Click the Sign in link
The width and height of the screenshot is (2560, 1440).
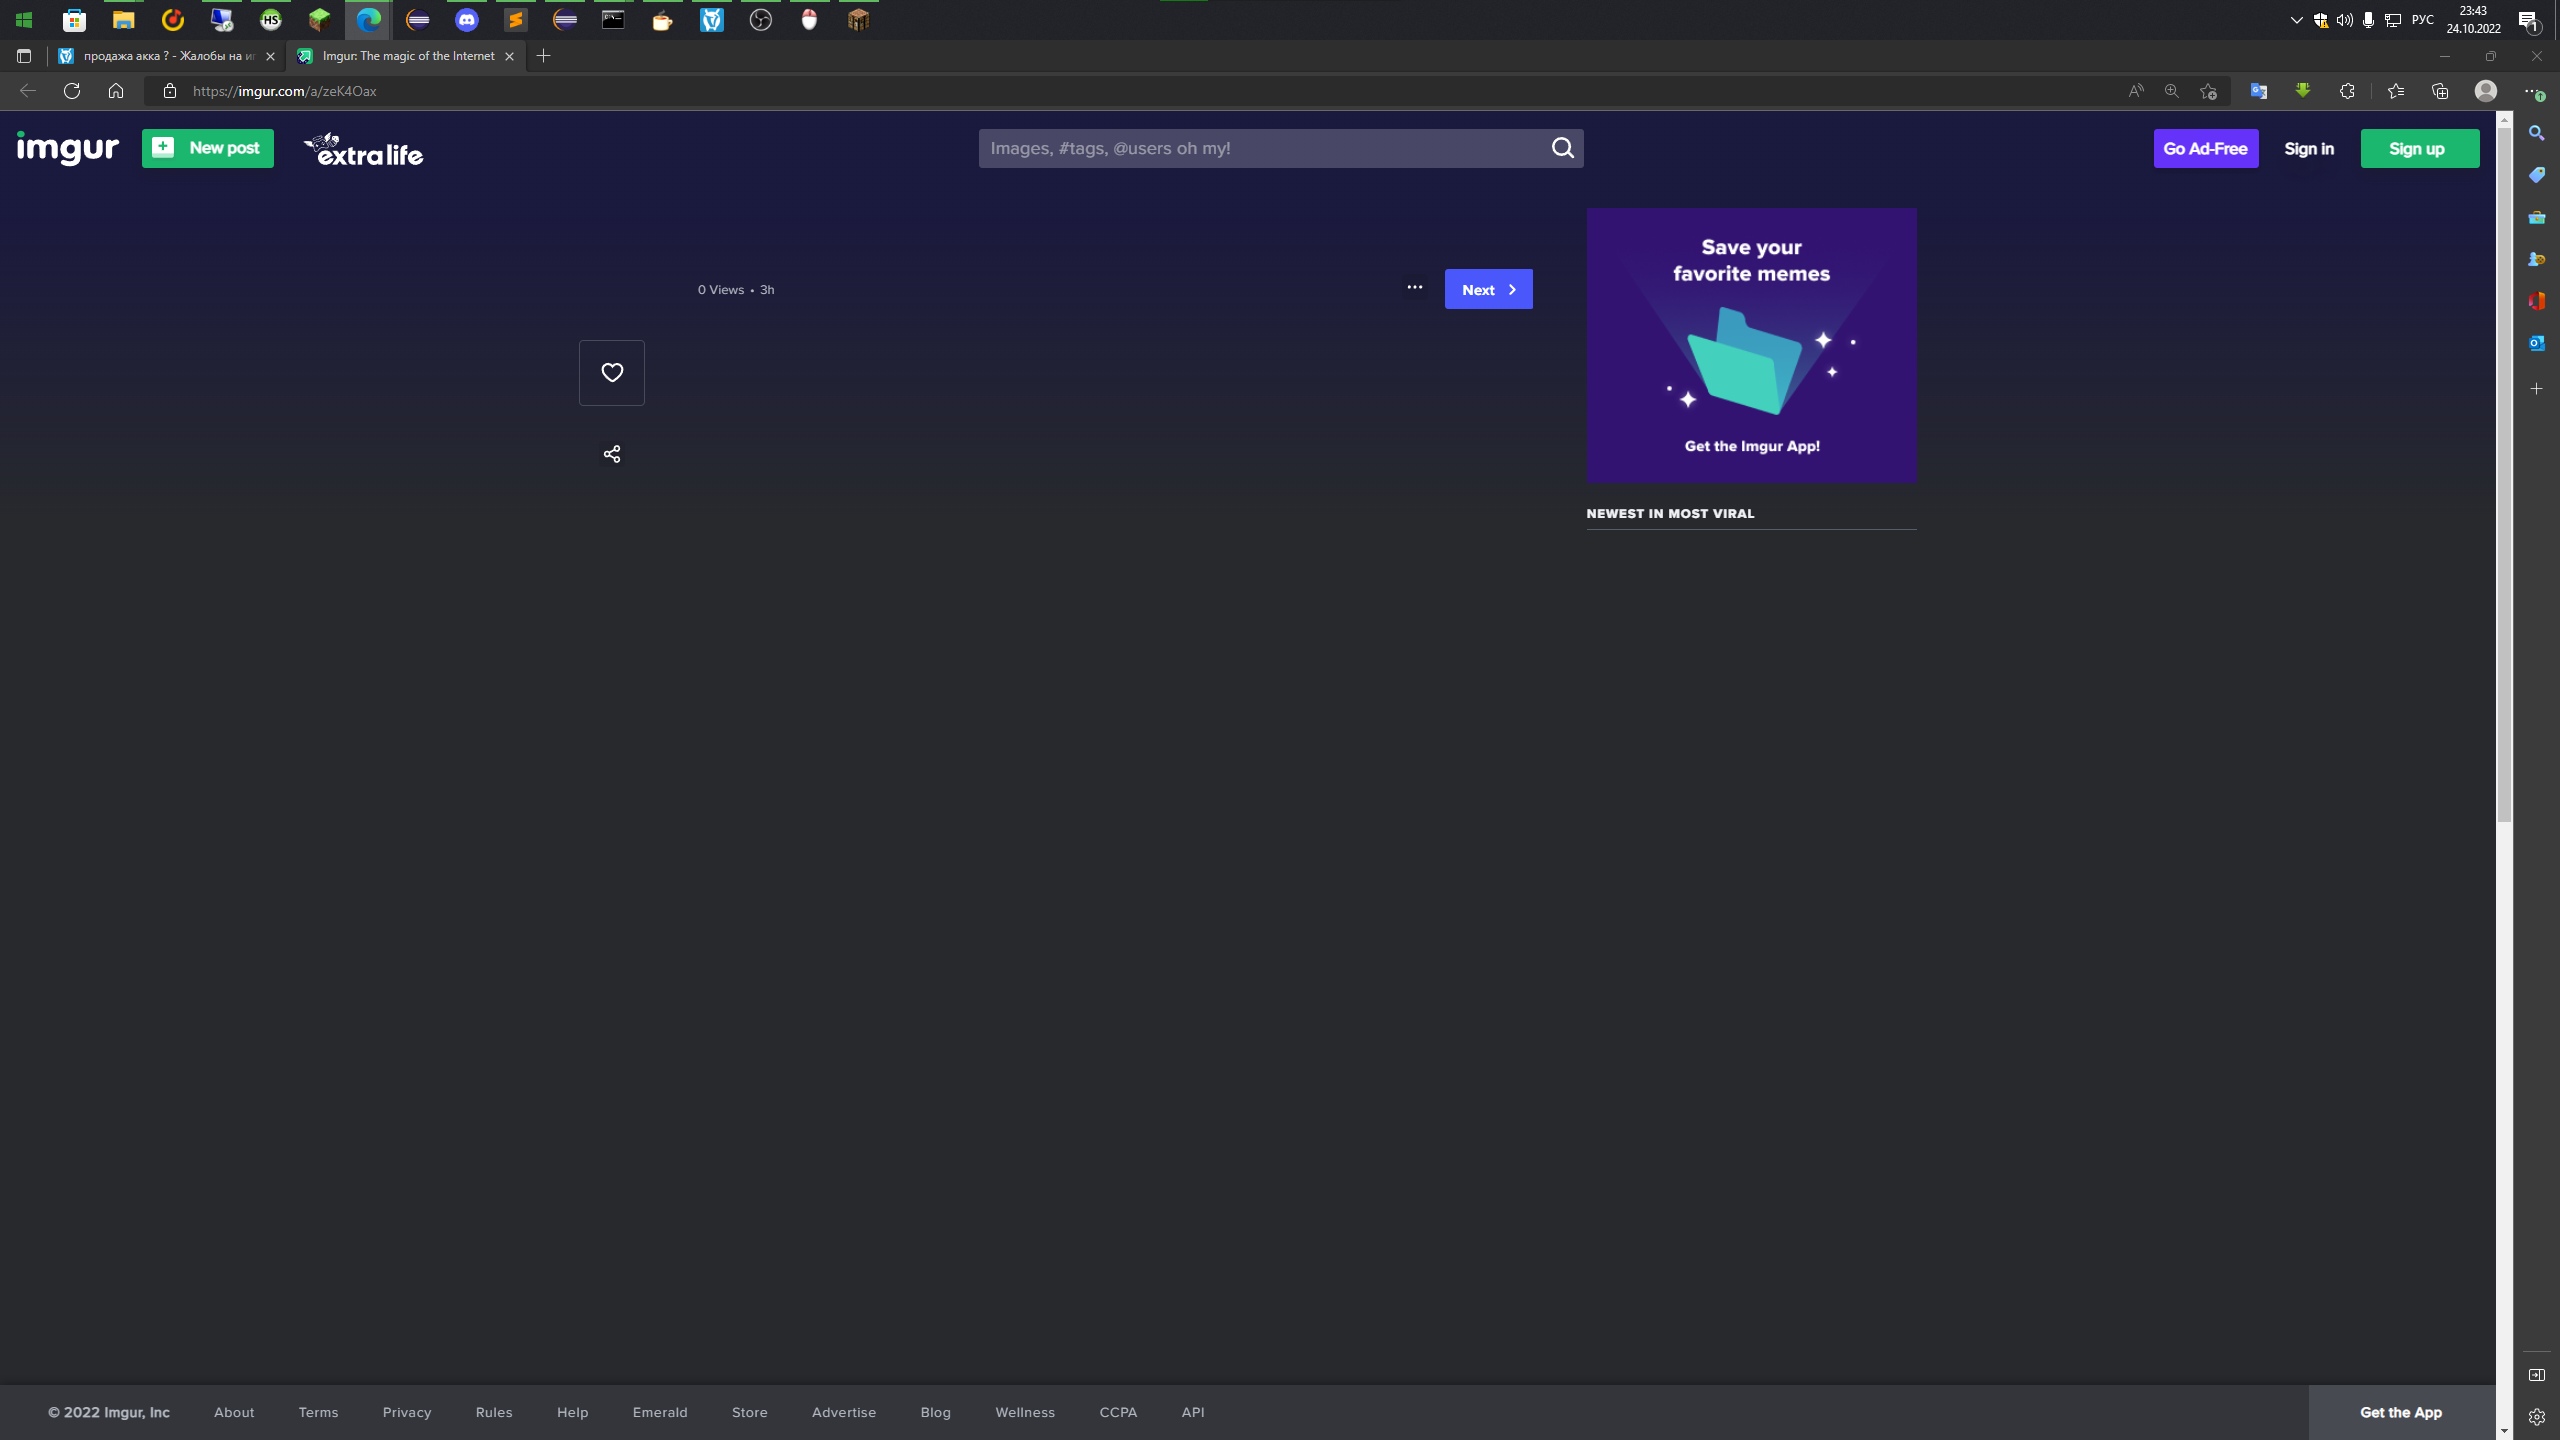(2308, 149)
